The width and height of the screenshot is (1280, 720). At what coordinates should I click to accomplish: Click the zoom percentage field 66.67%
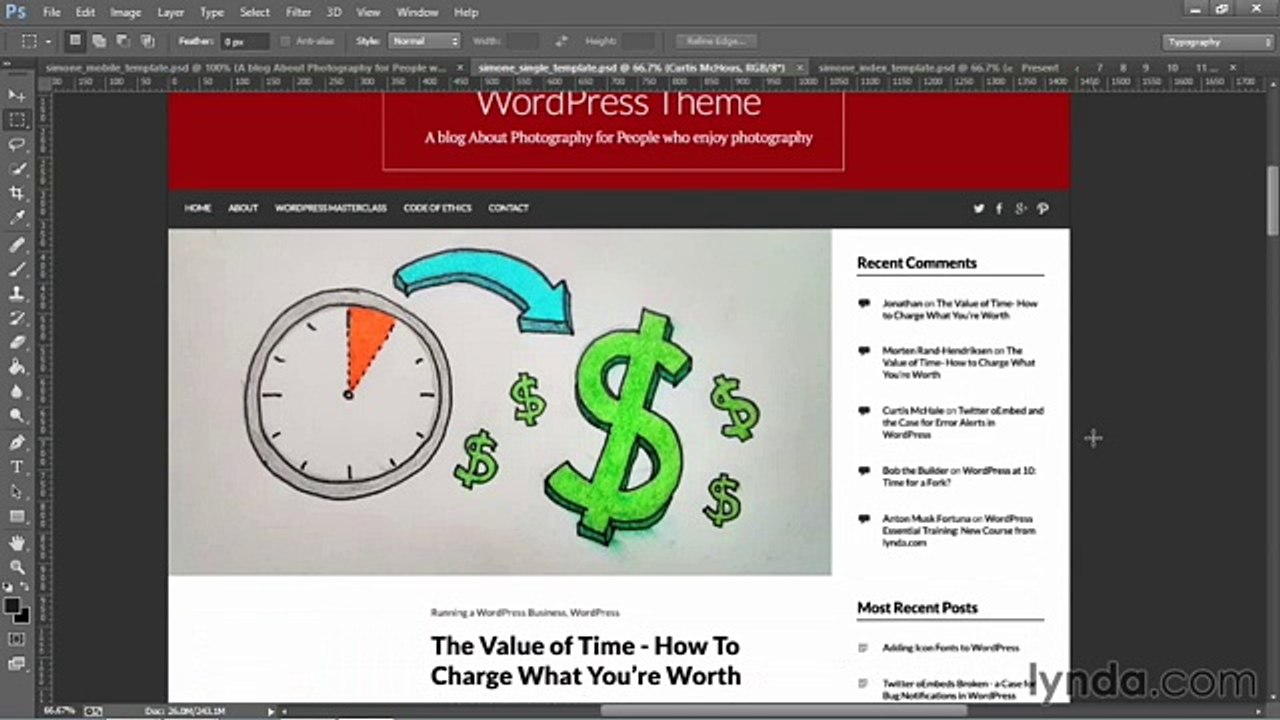[x=59, y=711]
